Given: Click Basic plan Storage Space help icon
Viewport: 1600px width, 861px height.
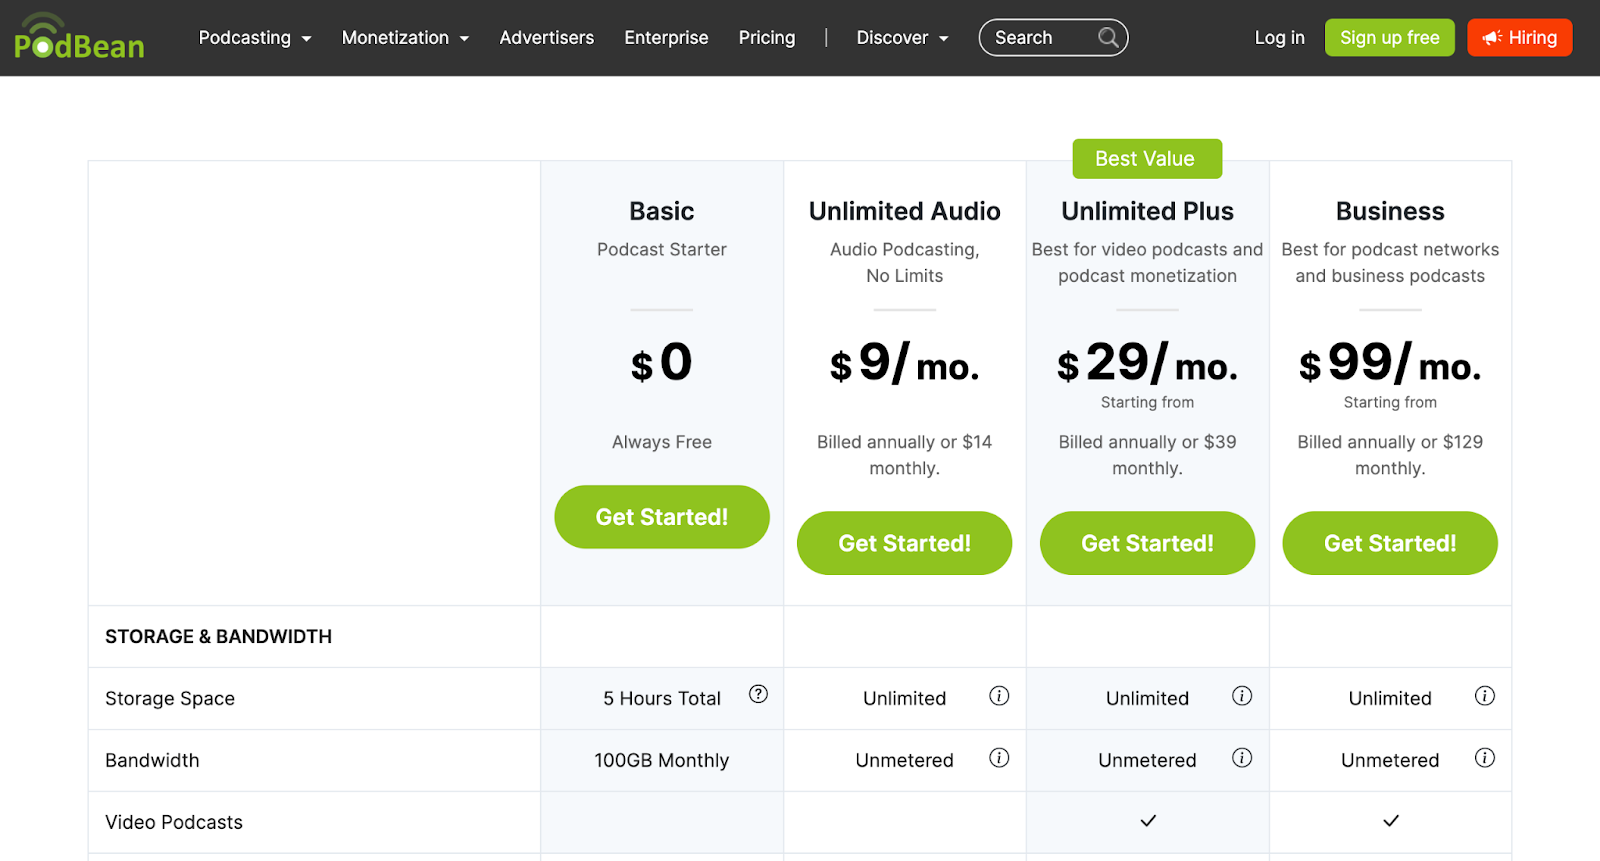Looking at the screenshot, I should [x=758, y=694].
